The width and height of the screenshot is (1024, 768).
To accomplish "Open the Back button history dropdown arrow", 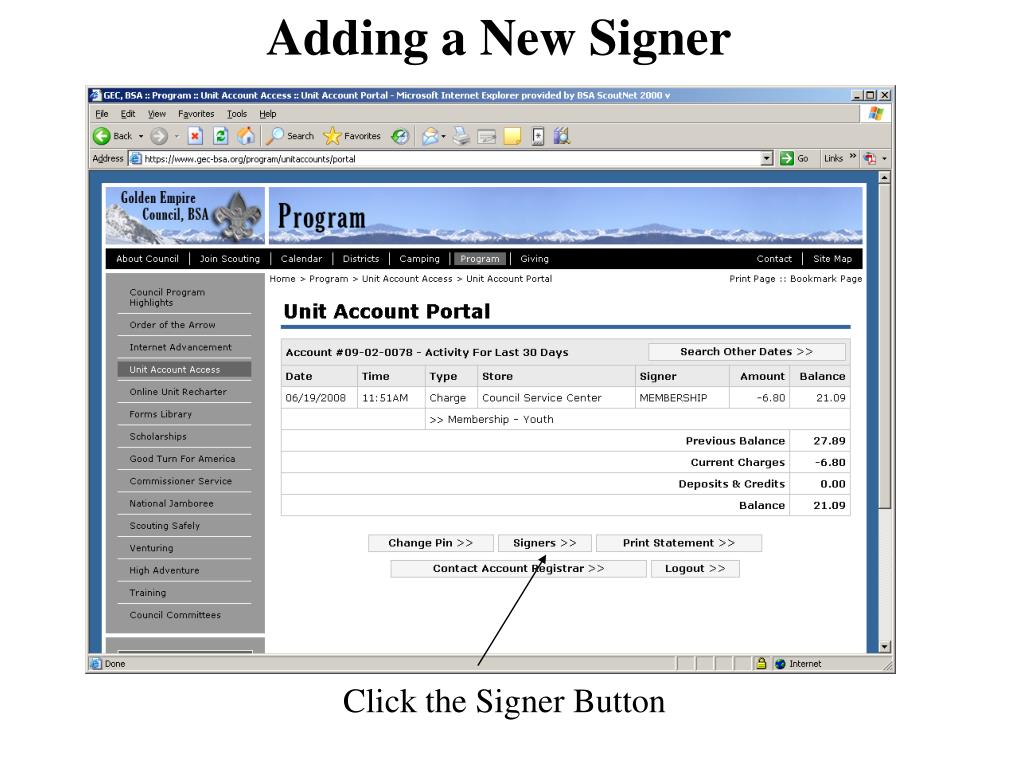I will point(140,136).
